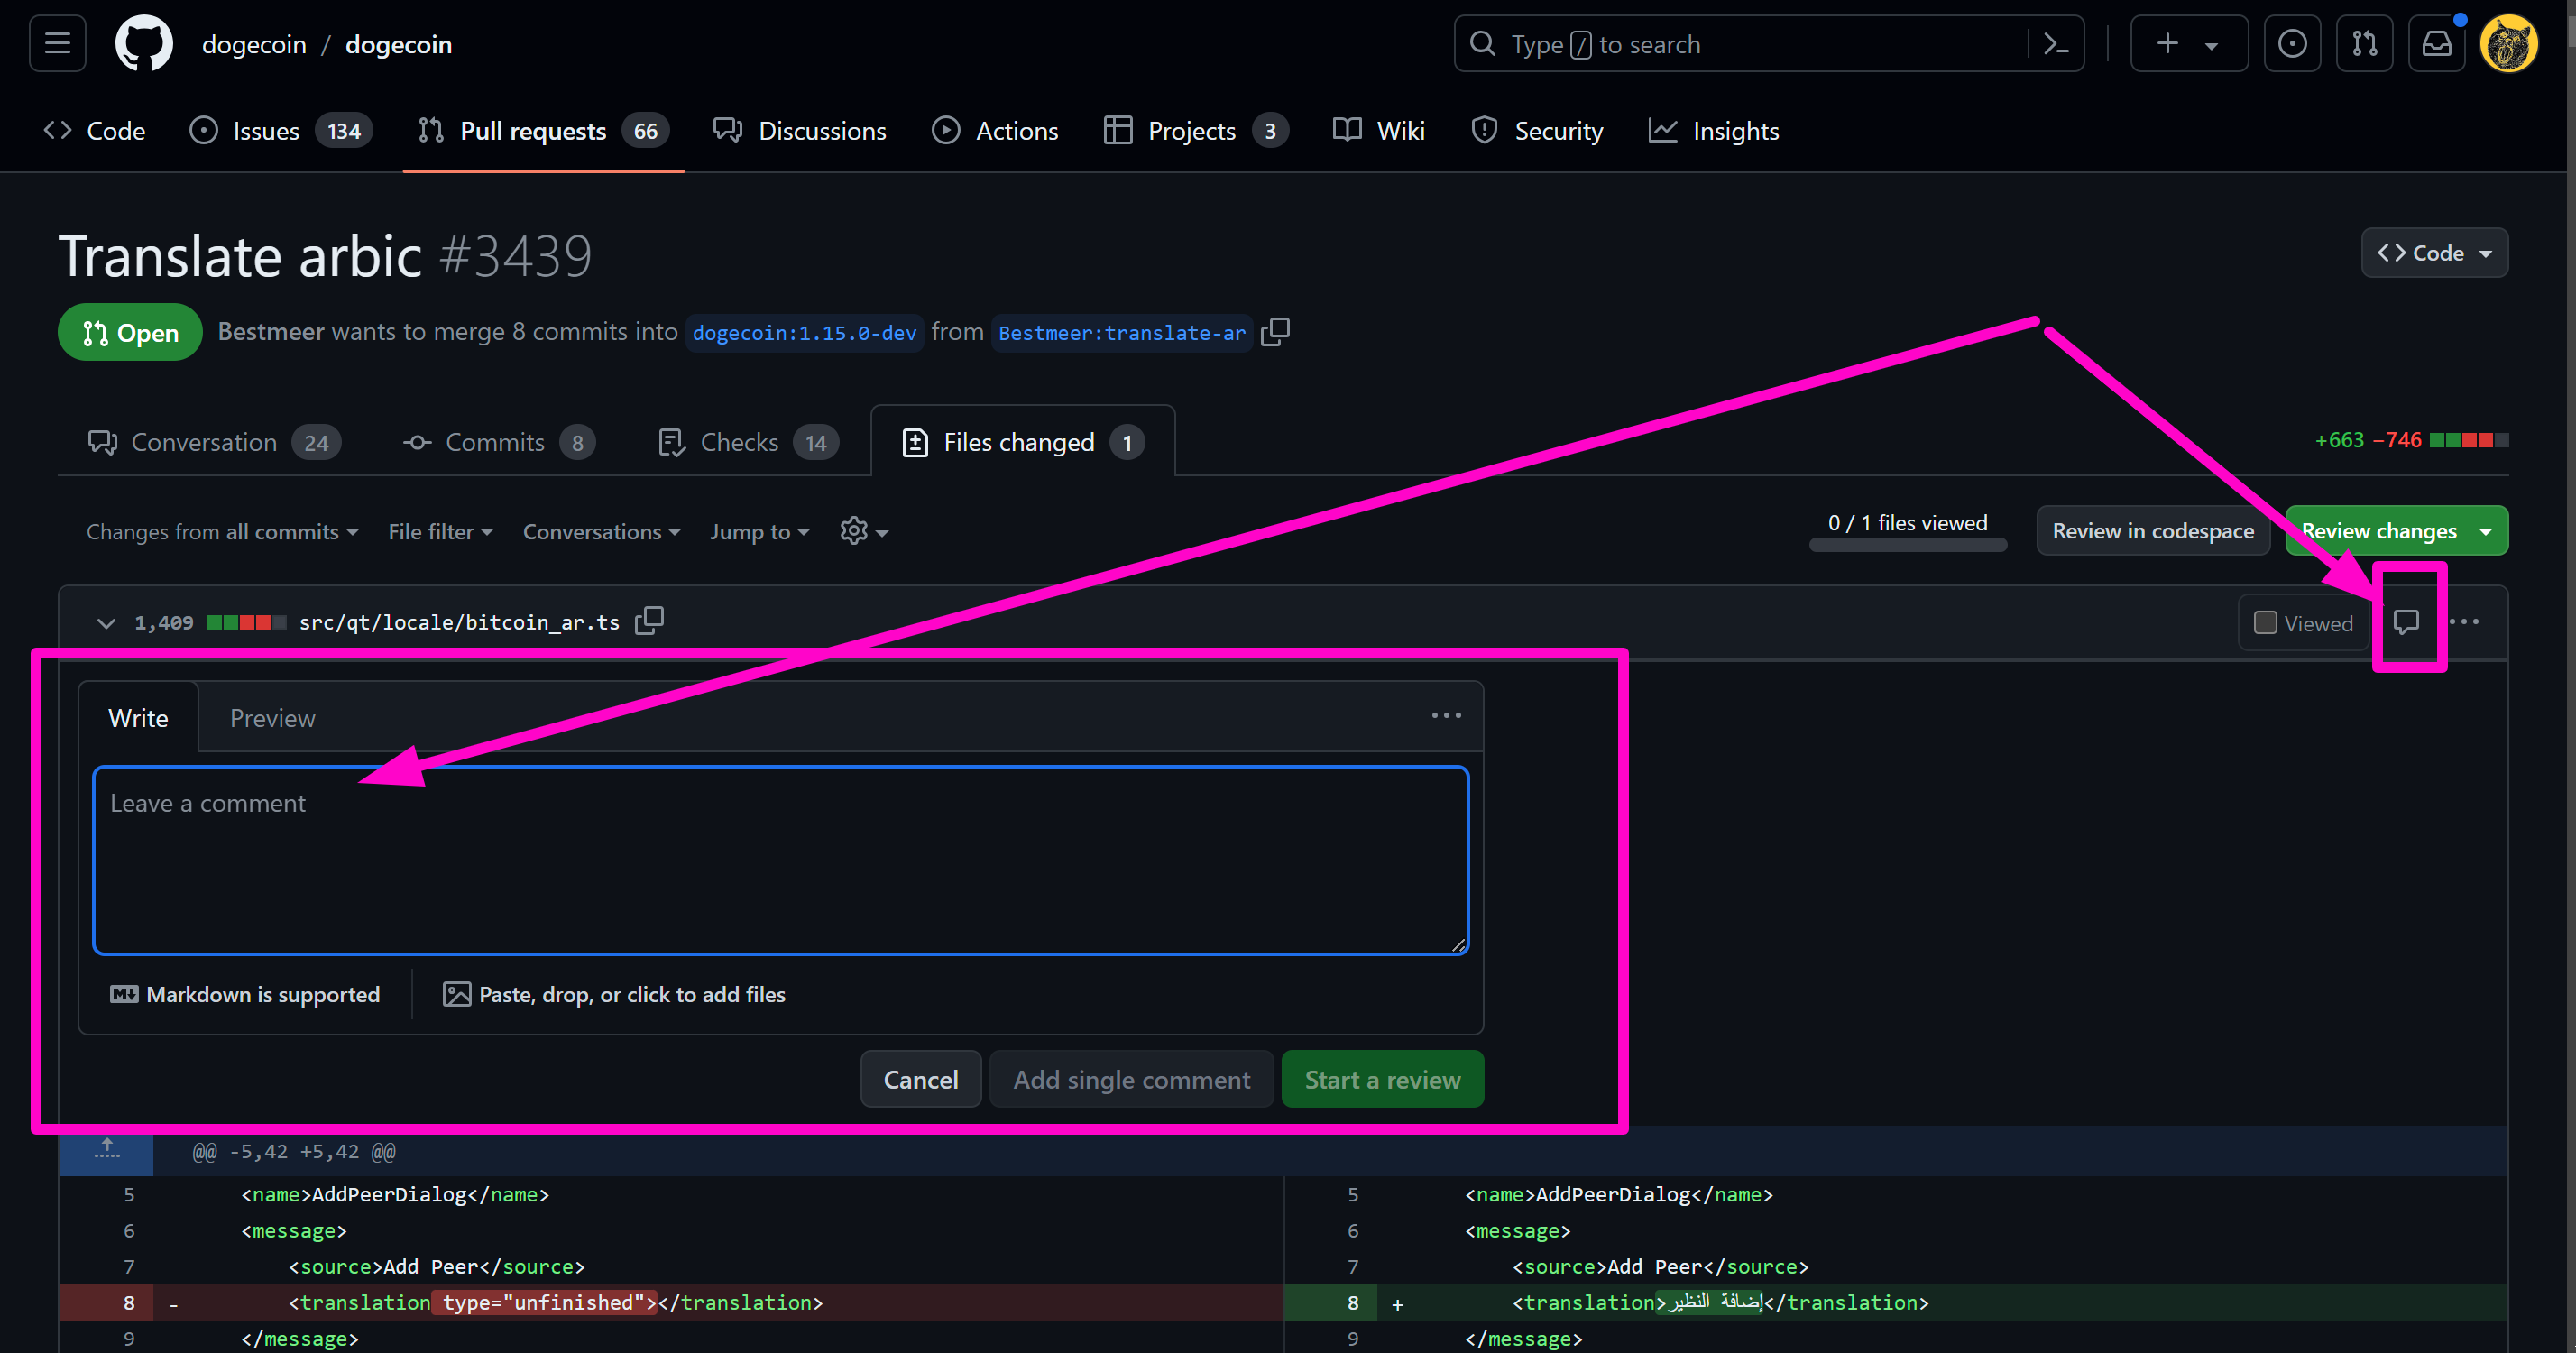Open file options three-dot menu
The image size is (2576, 1353).
2465,622
